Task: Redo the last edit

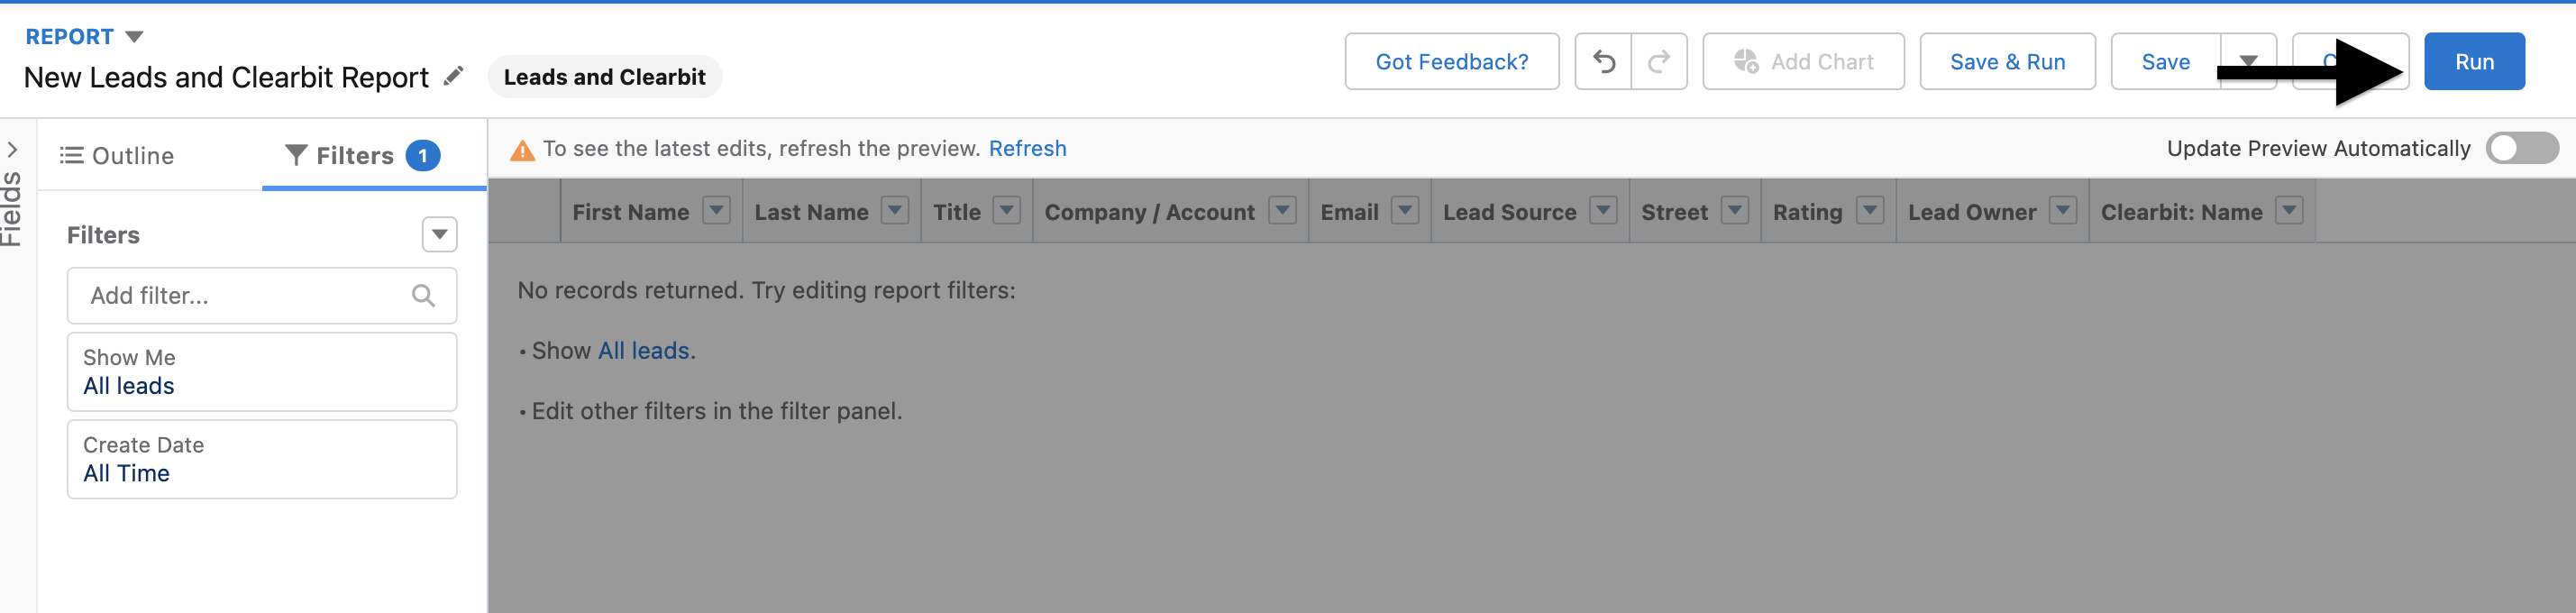Action: [x=1659, y=62]
